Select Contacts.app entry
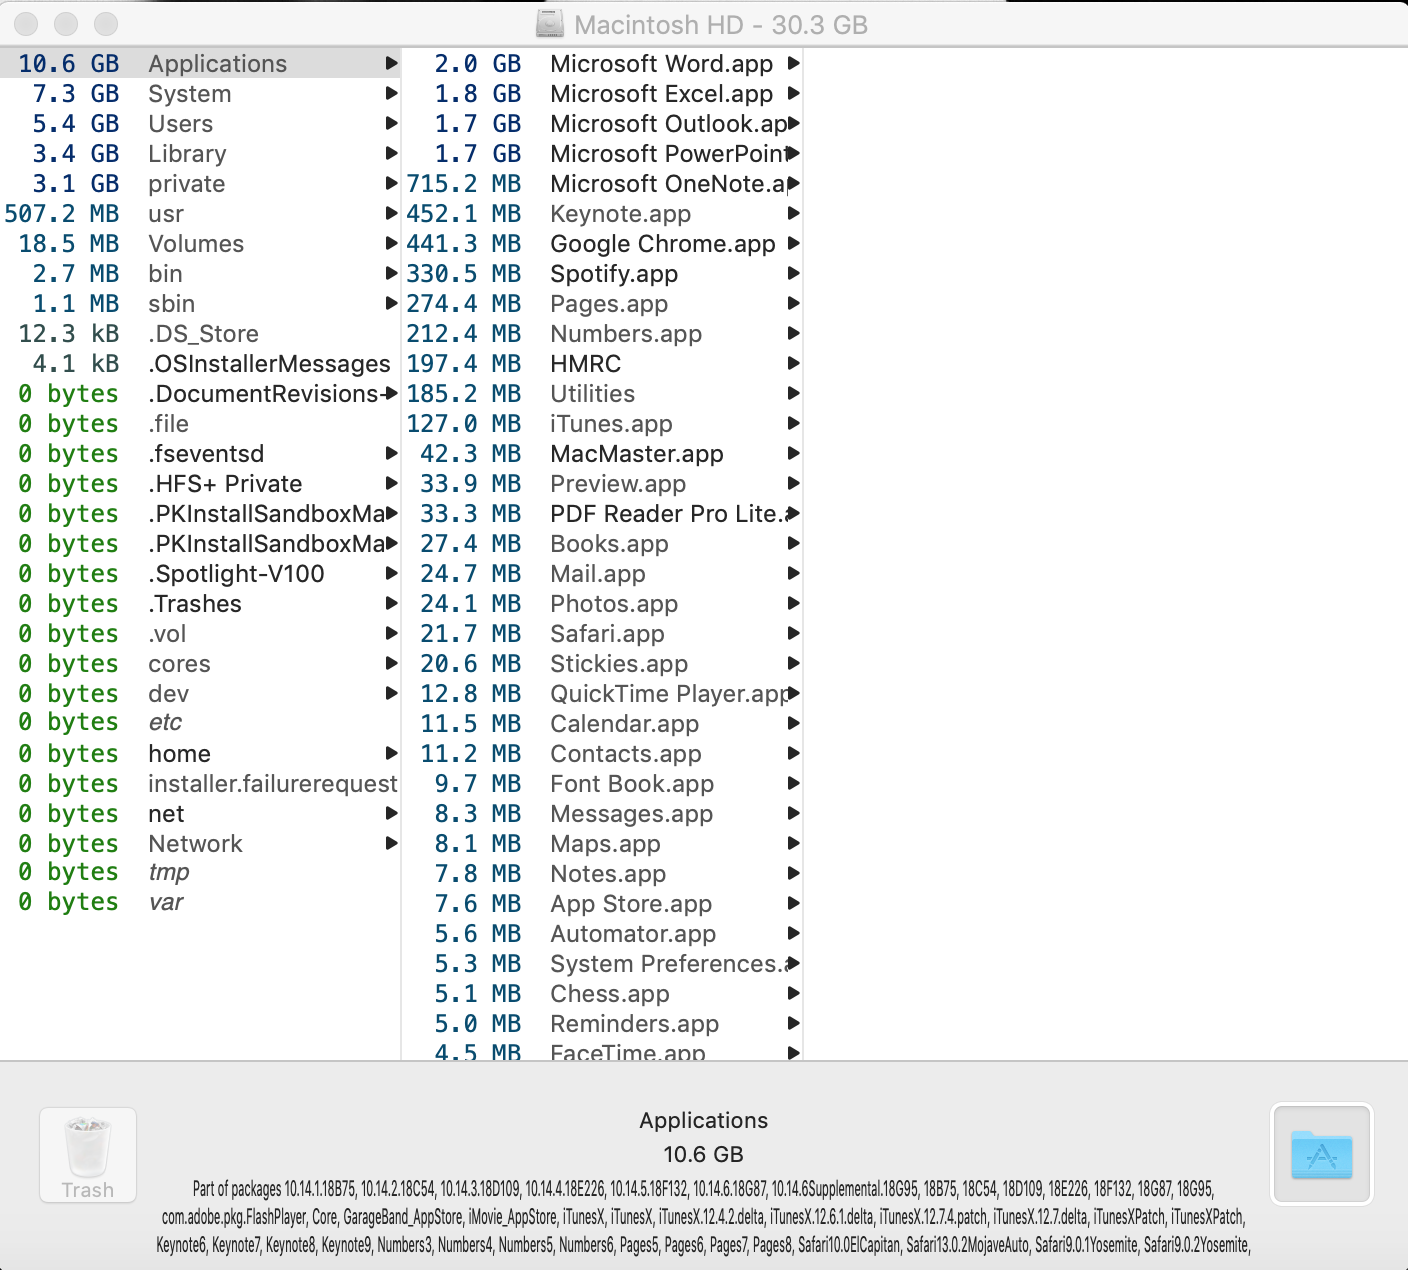Image resolution: width=1408 pixels, height=1270 pixels. [603, 754]
